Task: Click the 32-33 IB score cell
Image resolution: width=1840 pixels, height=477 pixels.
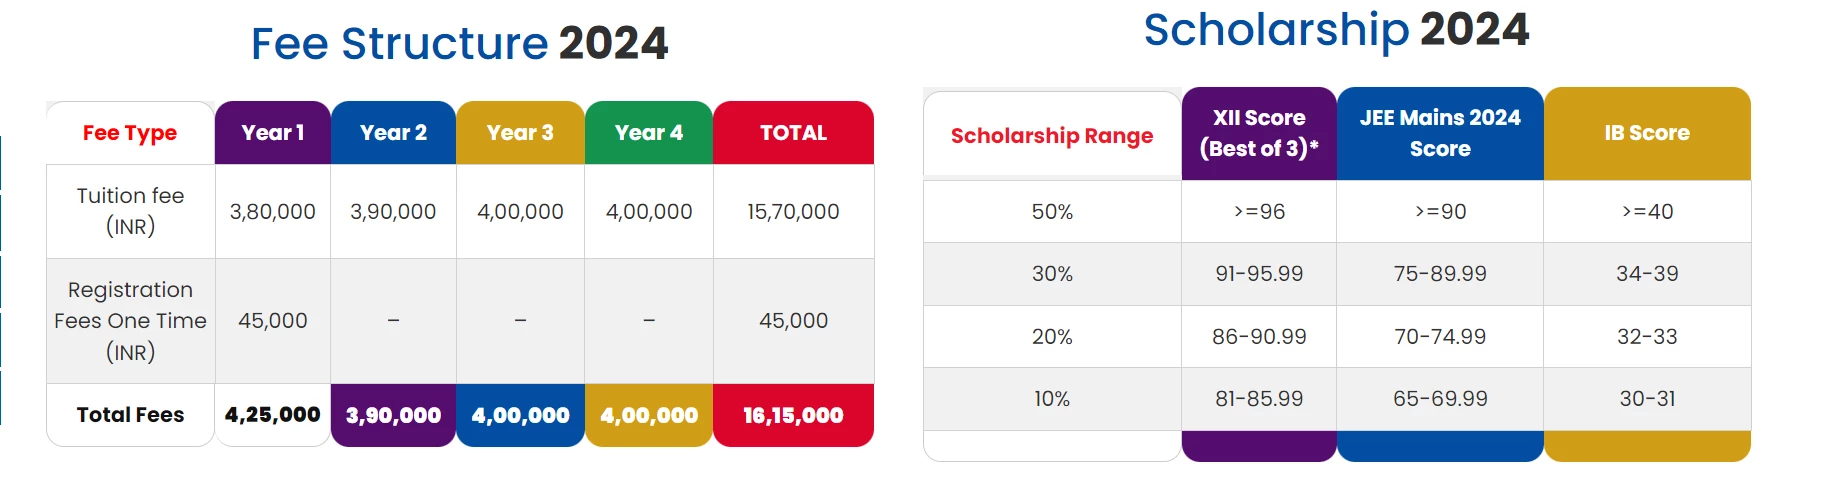Action: 1647,337
